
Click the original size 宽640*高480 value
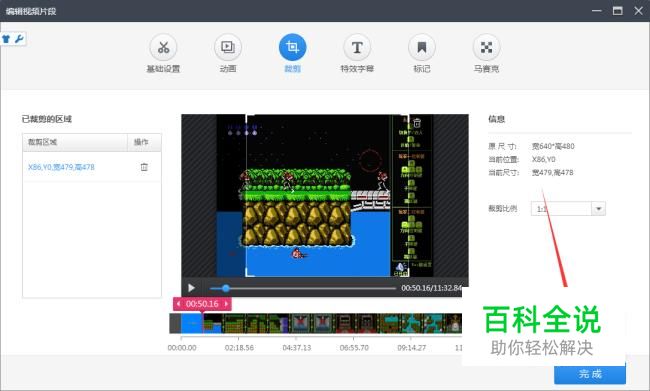553,146
